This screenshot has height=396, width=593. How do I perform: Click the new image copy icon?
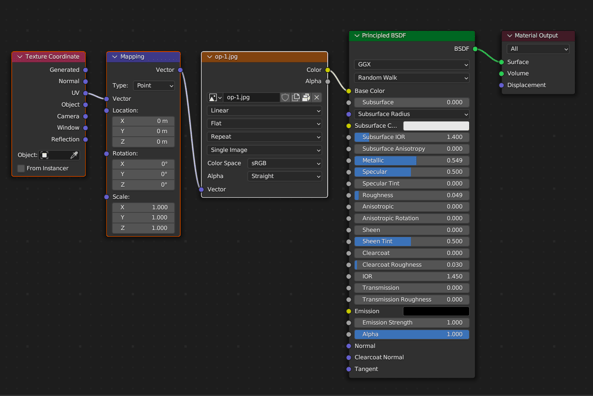pos(296,98)
